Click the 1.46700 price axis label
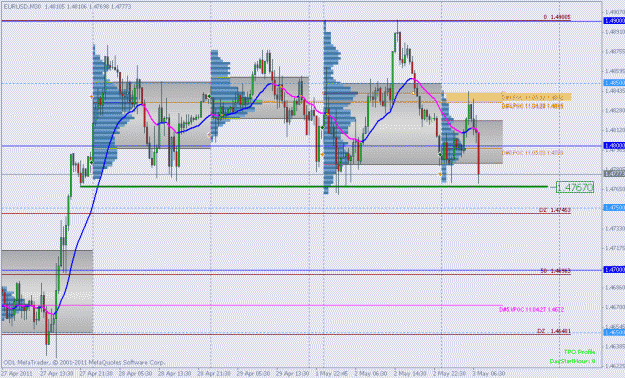625x378 pixels. pyautogui.click(x=614, y=307)
